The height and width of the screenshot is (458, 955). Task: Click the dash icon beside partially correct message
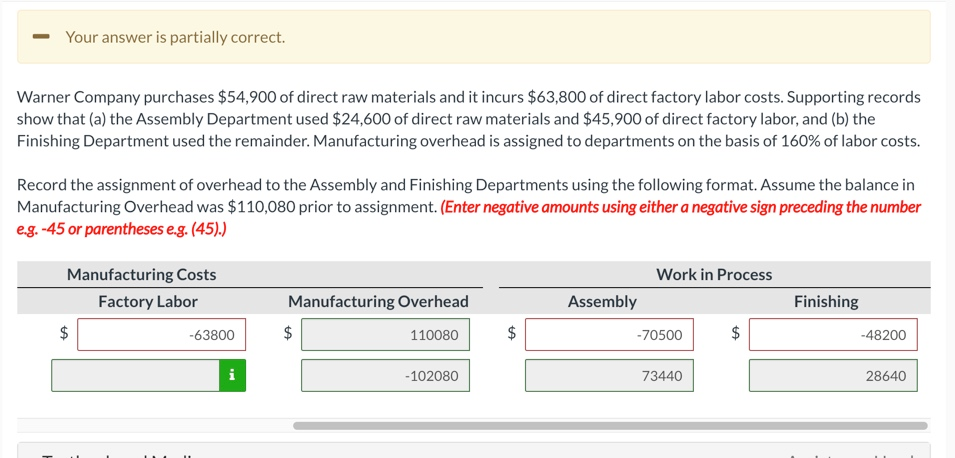click(41, 37)
